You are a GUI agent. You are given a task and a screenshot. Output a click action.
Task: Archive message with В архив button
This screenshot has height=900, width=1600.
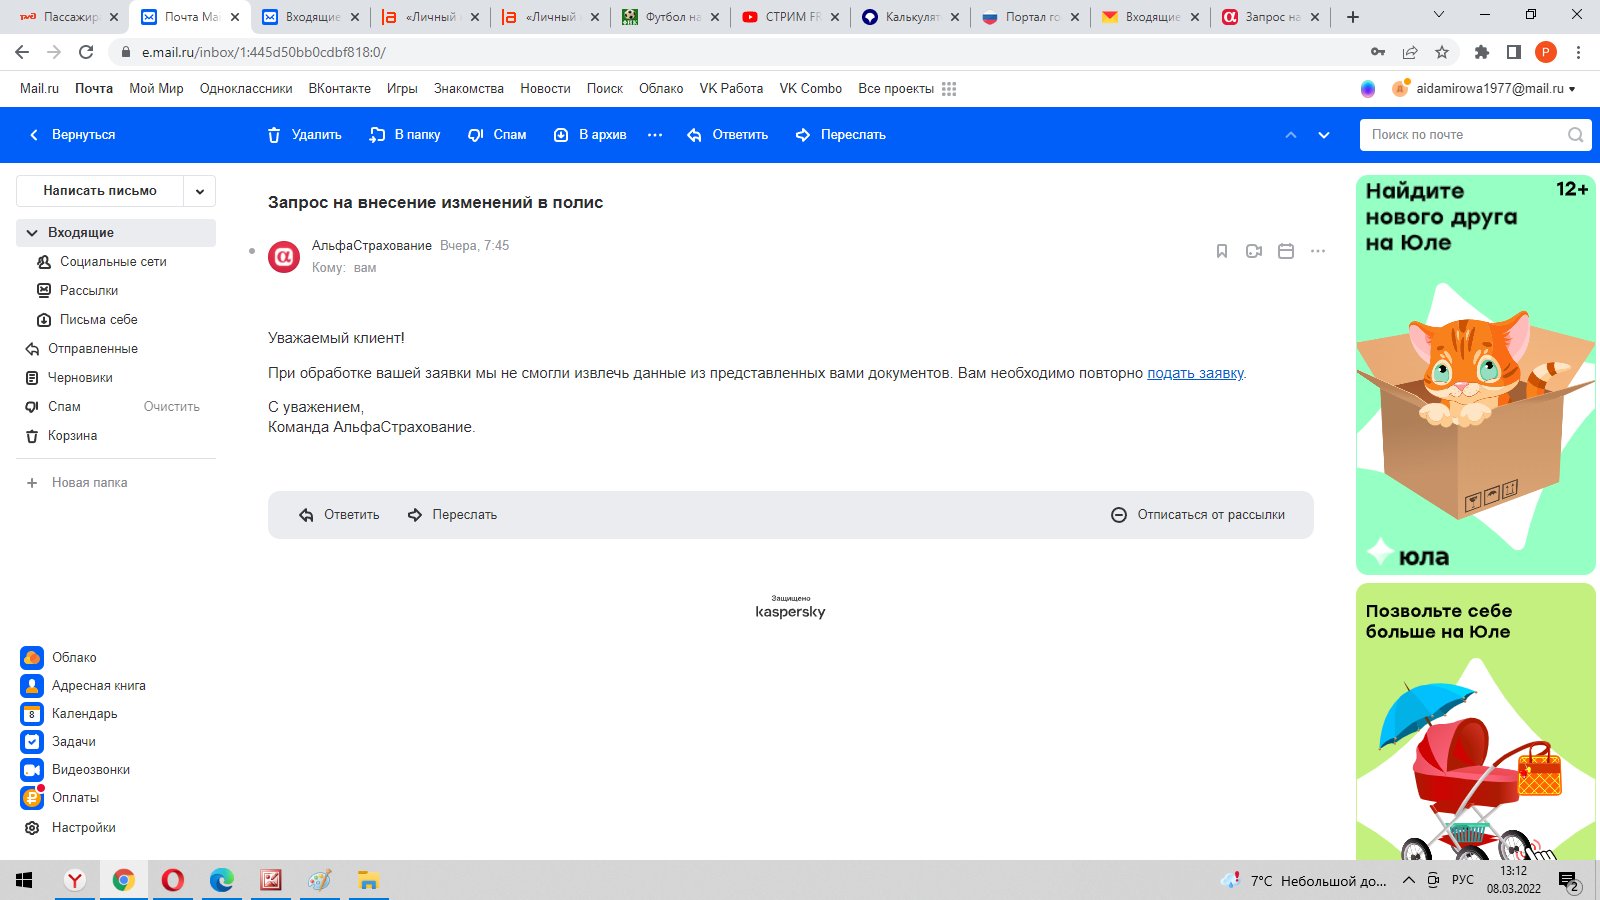click(590, 135)
